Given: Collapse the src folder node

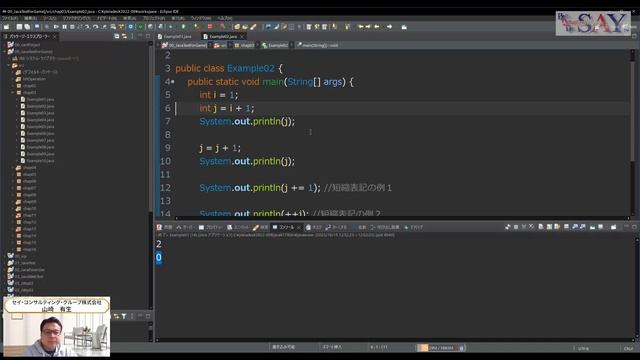Looking at the screenshot, I should click(x=9, y=65).
